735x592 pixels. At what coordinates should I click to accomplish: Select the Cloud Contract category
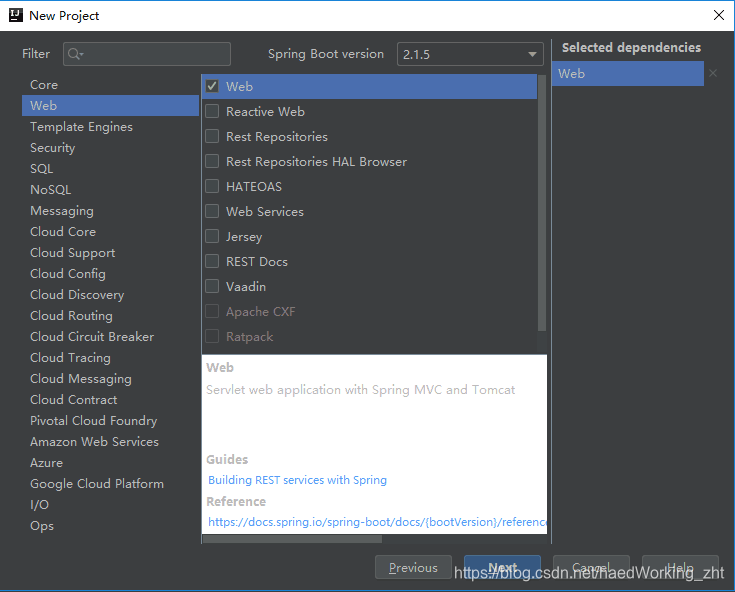point(111,400)
